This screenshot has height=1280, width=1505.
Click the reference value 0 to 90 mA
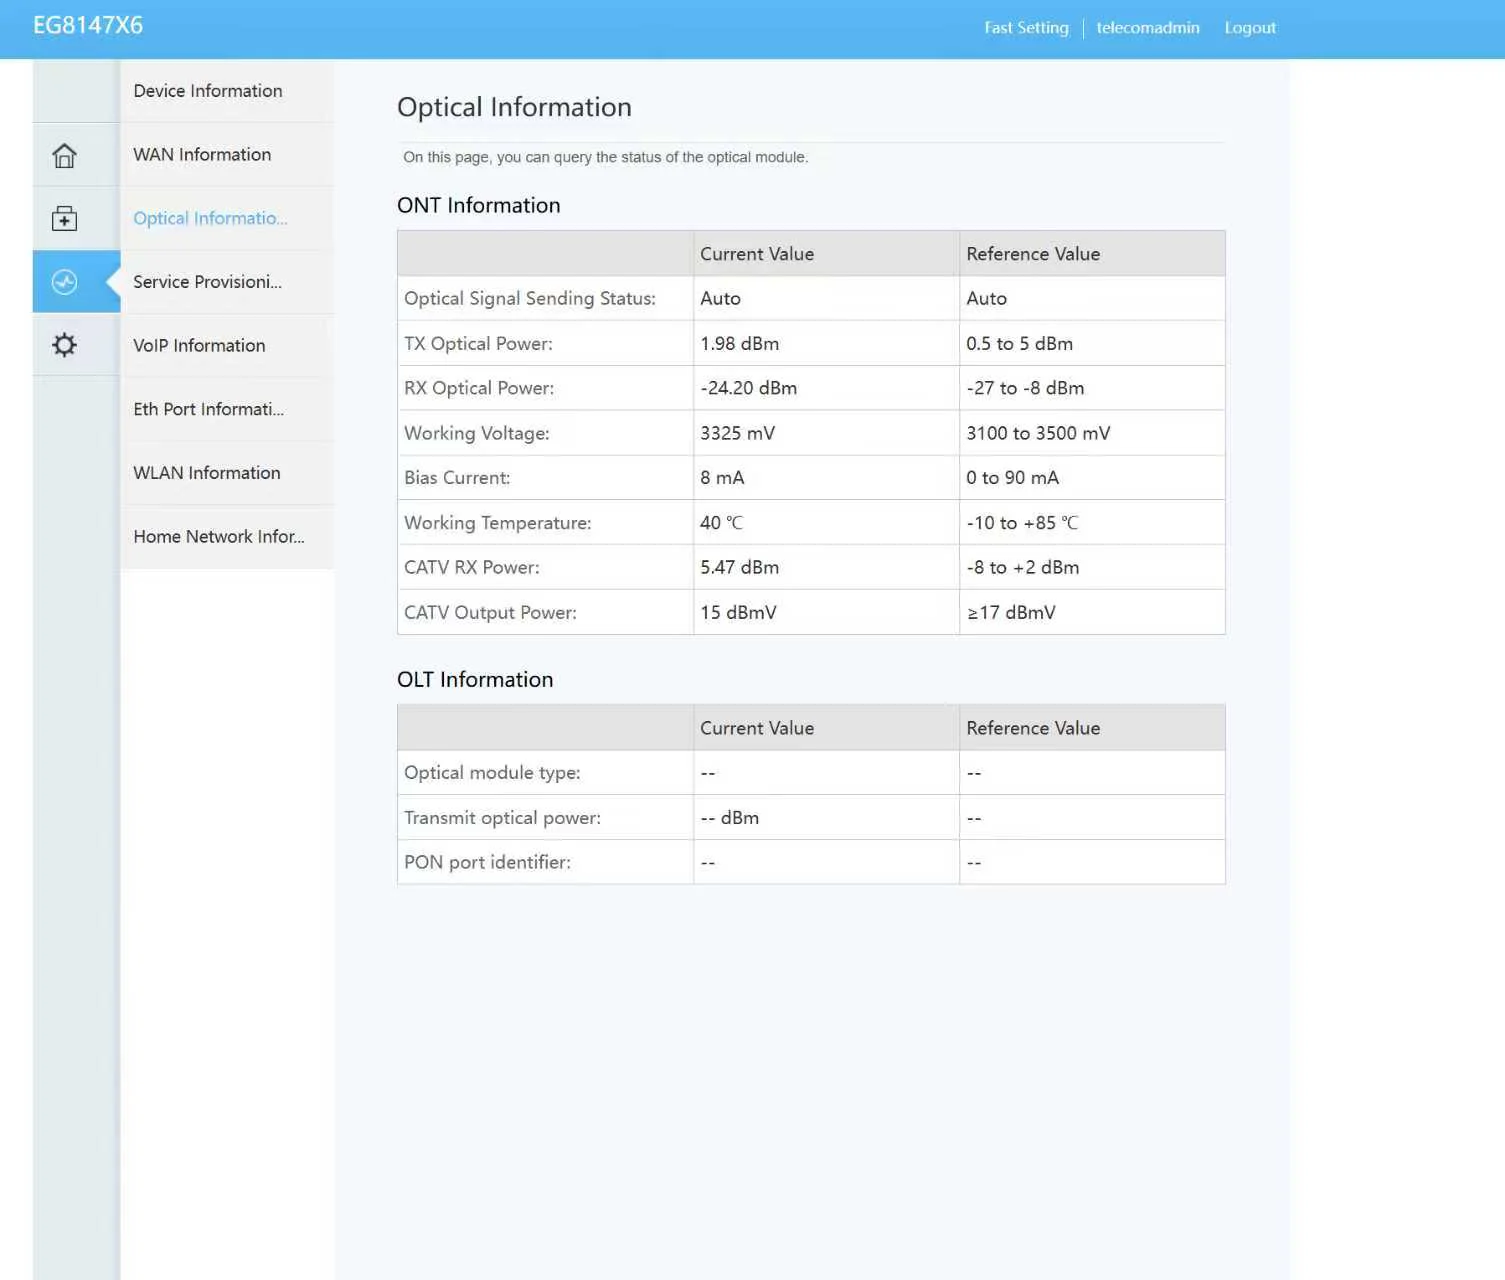(x=1012, y=478)
